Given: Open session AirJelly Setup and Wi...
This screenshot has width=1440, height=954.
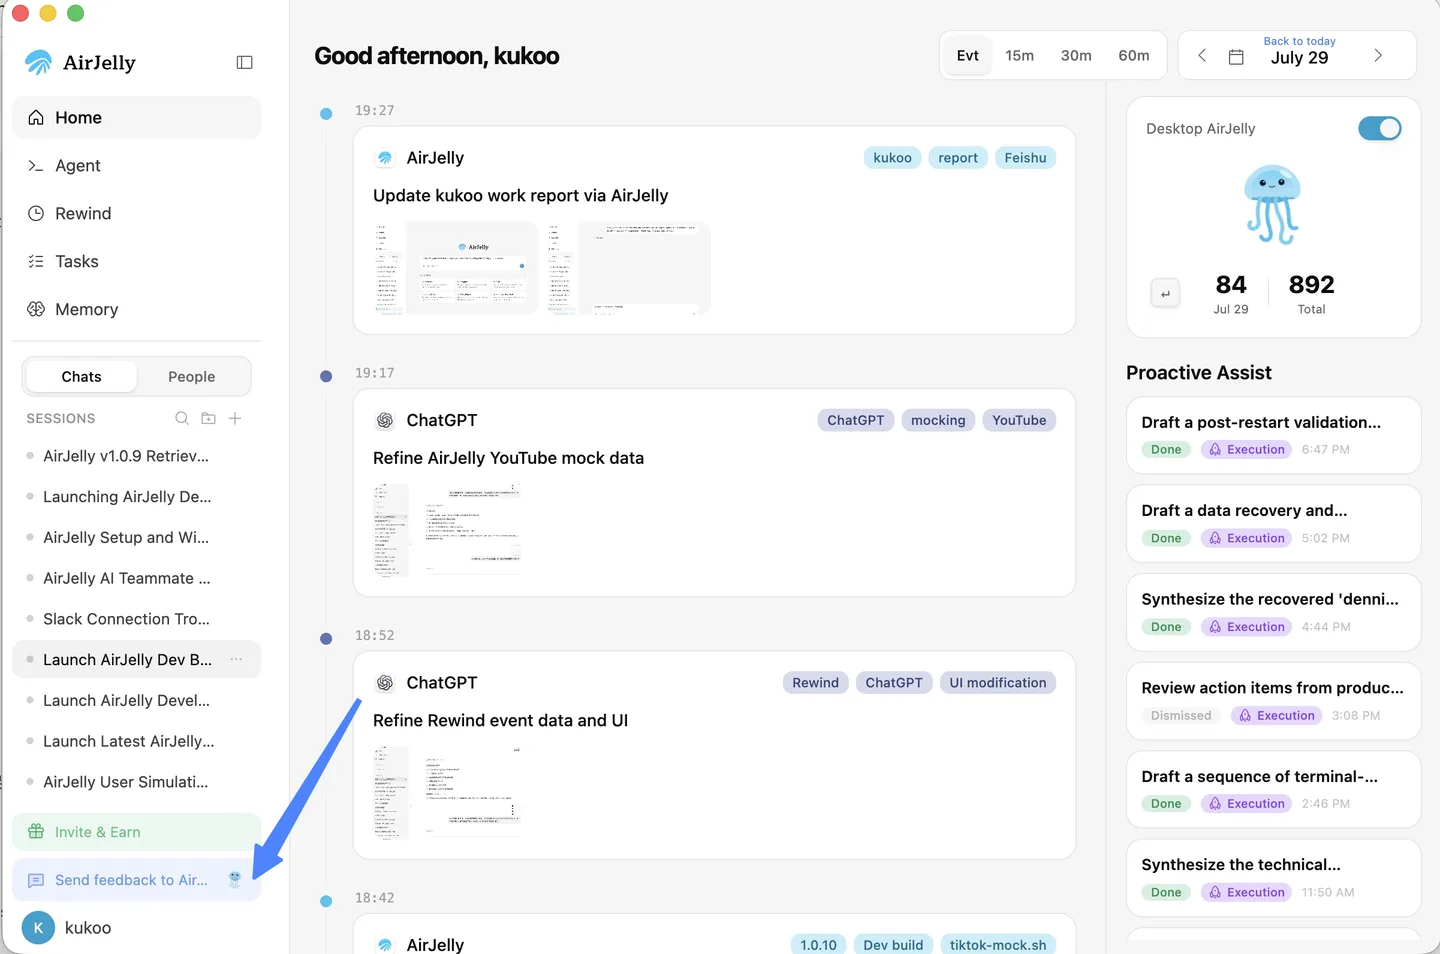Looking at the screenshot, I should (x=137, y=538).
